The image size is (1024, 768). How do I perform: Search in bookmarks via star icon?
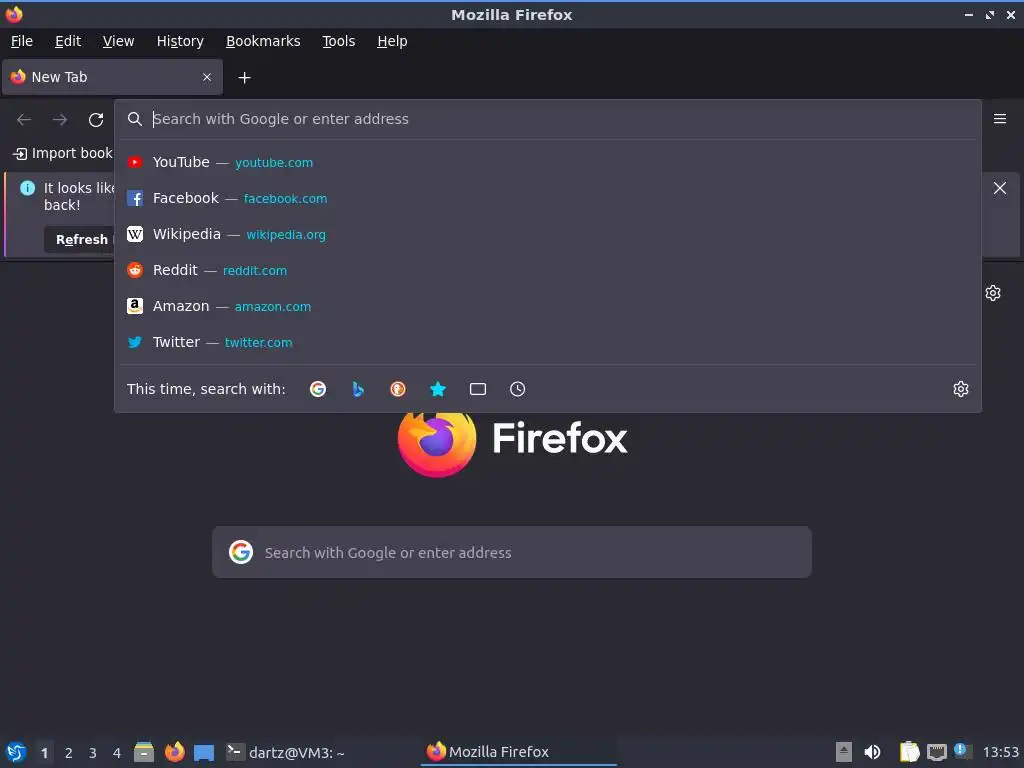coord(438,389)
